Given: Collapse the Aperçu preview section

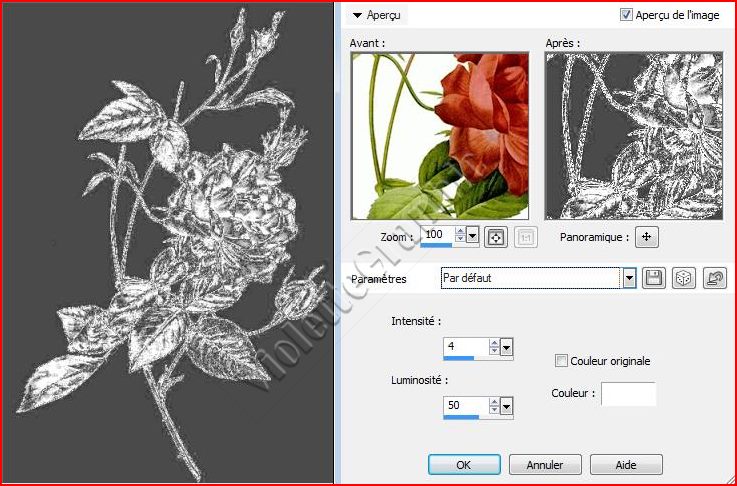Looking at the screenshot, I should (x=357, y=15).
